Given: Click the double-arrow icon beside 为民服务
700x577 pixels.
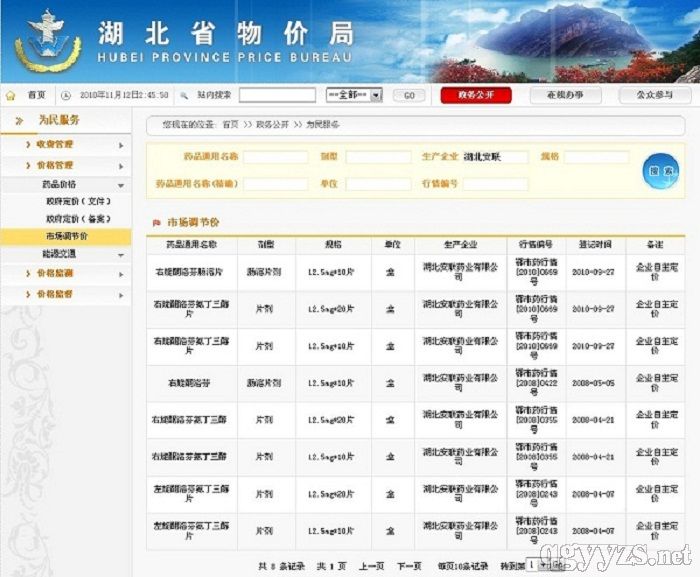Looking at the screenshot, I should coord(18,121).
